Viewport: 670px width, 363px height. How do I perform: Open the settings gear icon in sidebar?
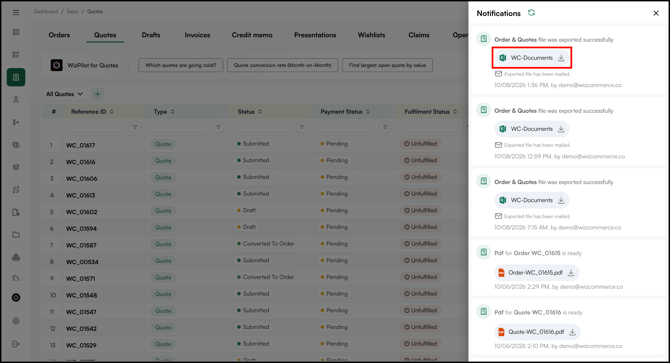(16, 321)
